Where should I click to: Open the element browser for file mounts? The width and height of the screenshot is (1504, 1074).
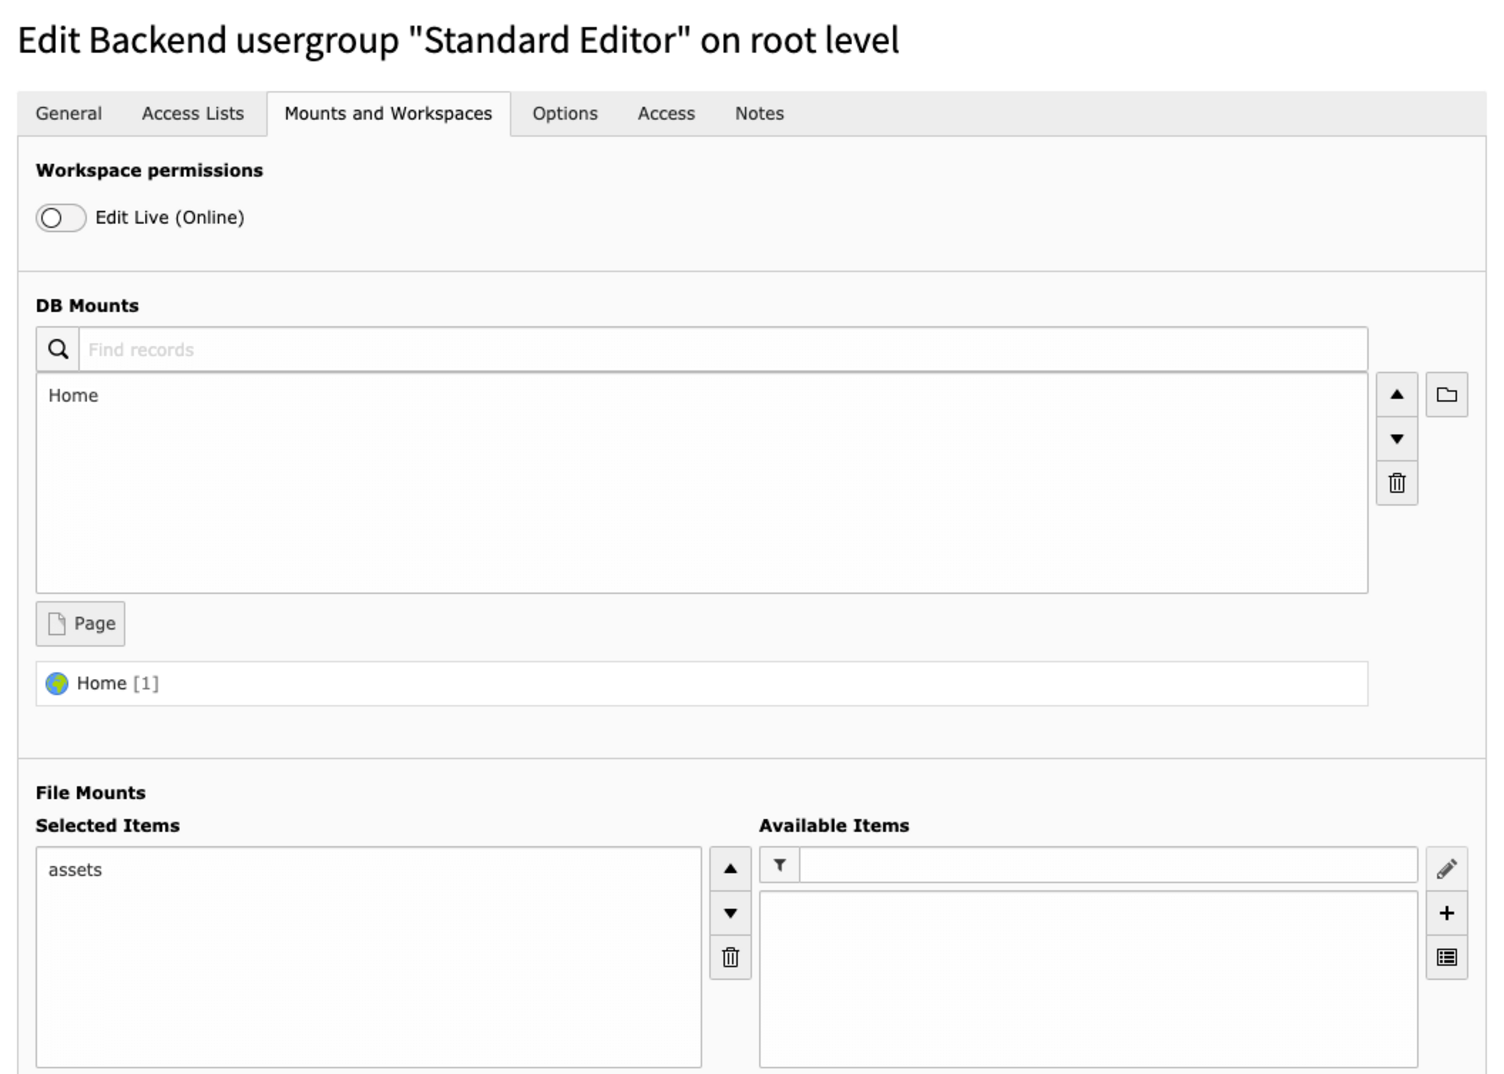1447,957
